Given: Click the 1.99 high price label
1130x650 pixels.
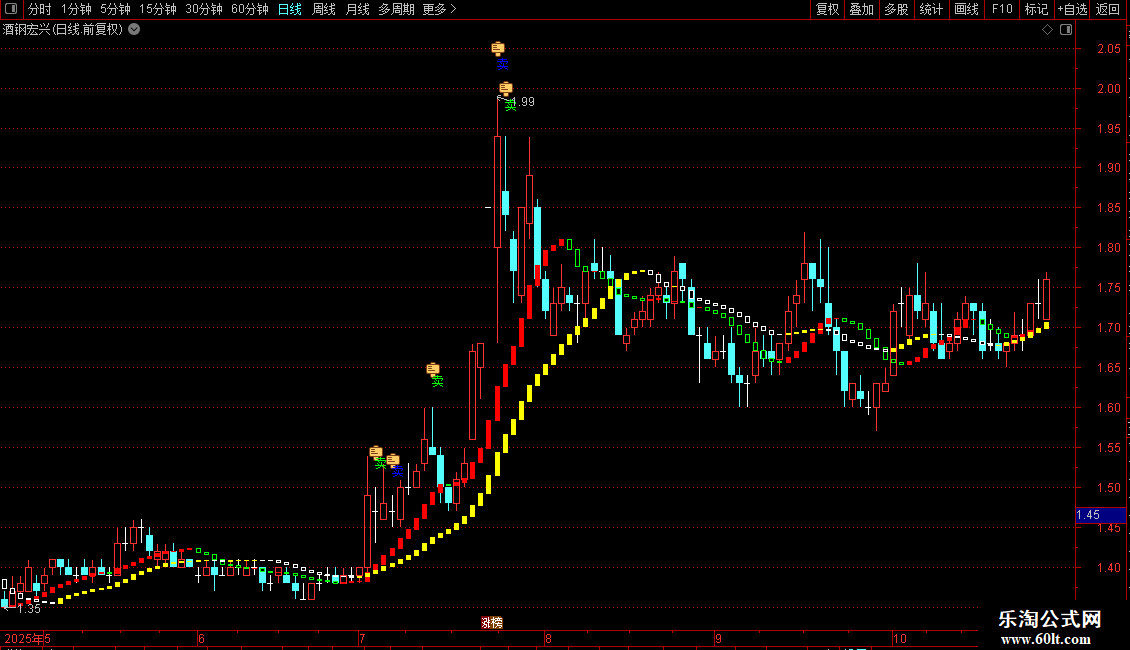Looking at the screenshot, I should tap(524, 102).
